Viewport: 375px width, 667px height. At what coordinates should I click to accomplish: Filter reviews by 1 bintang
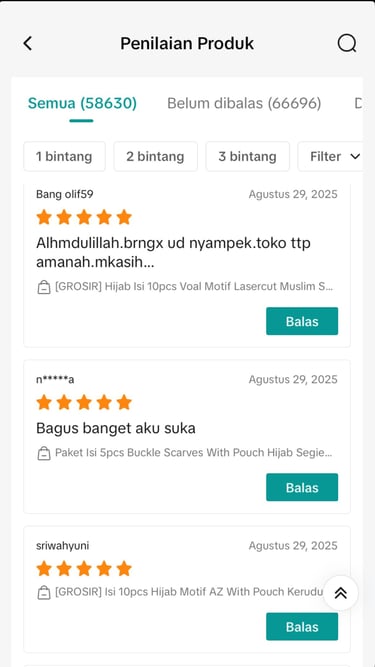[x=64, y=157]
